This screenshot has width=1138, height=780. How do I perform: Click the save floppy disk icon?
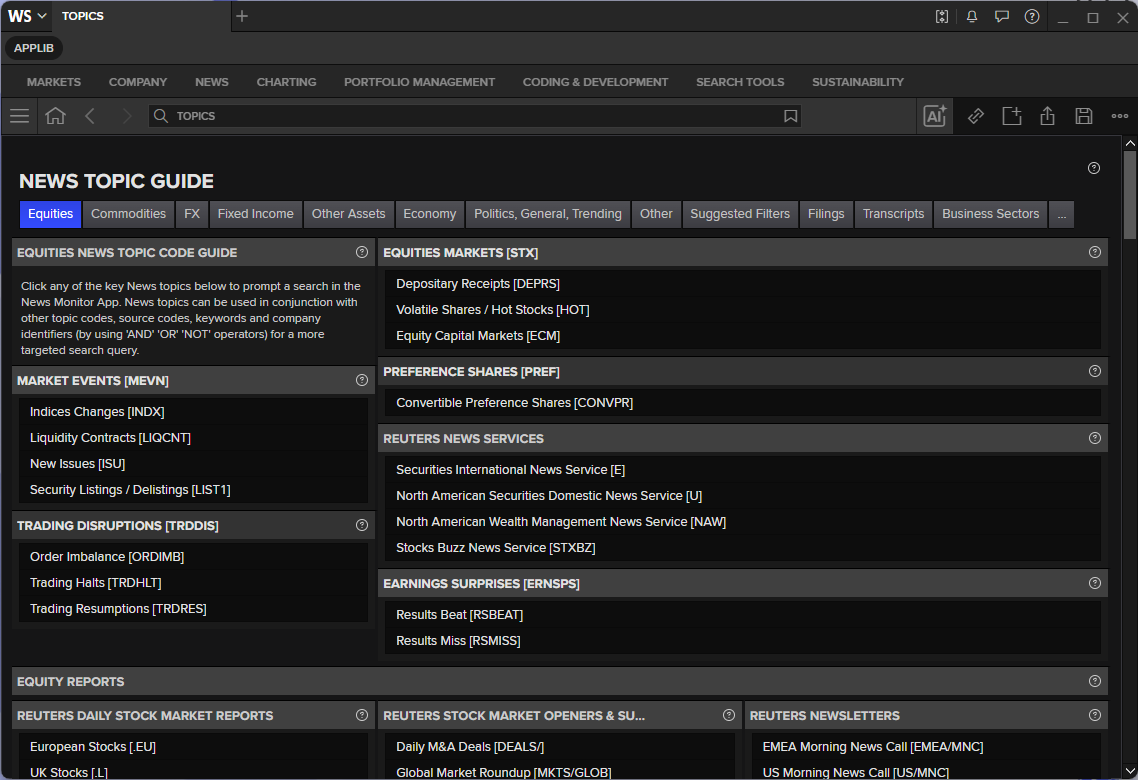1084,116
